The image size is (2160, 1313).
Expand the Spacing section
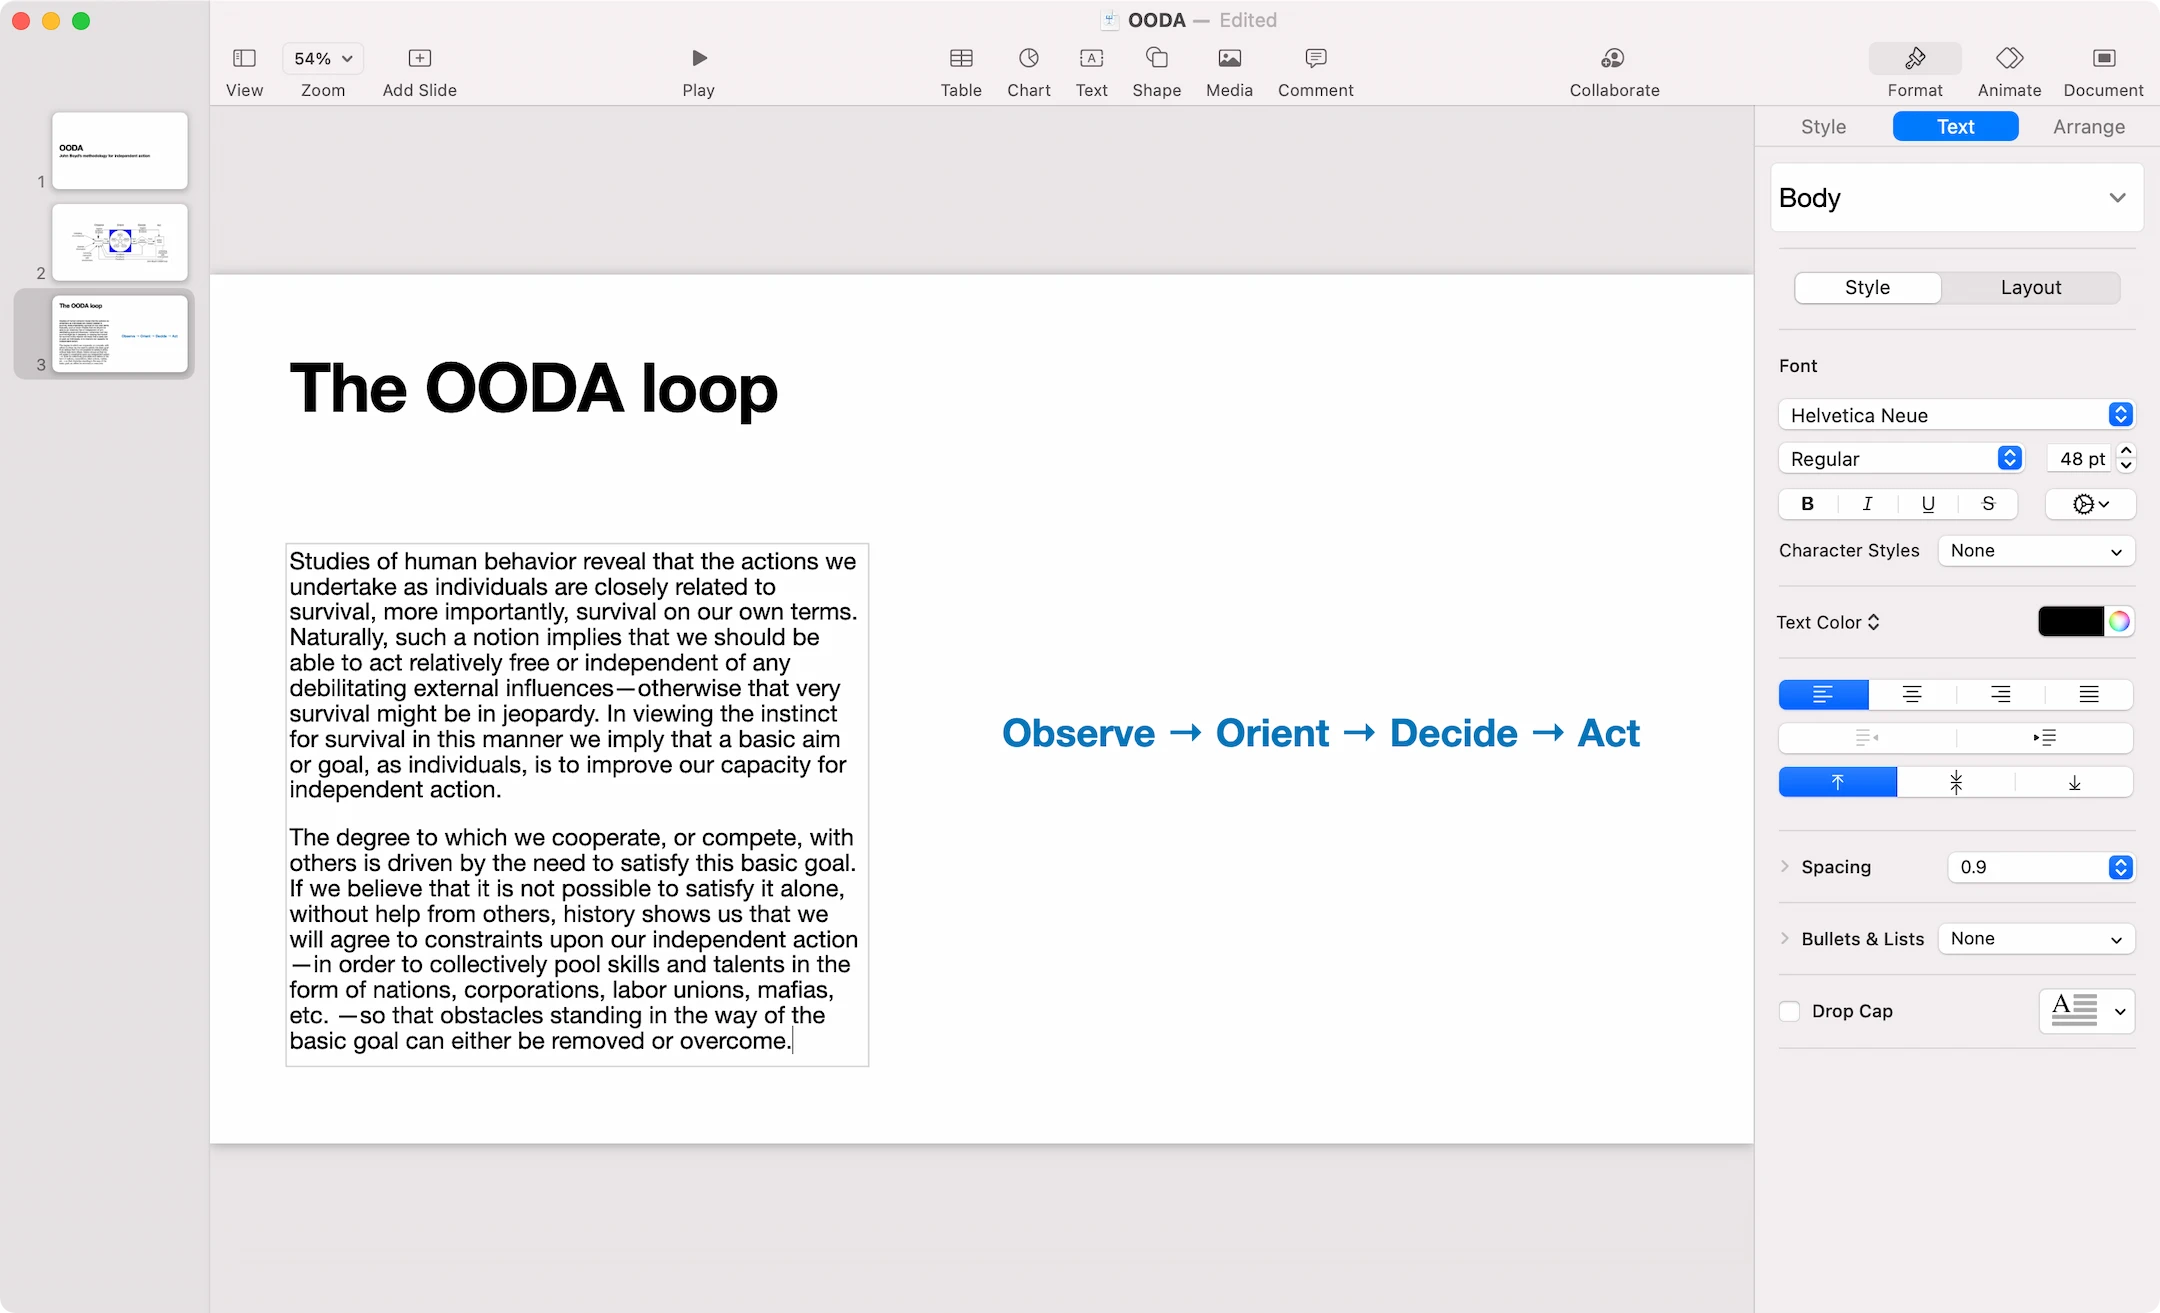click(x=1786, y=867)
